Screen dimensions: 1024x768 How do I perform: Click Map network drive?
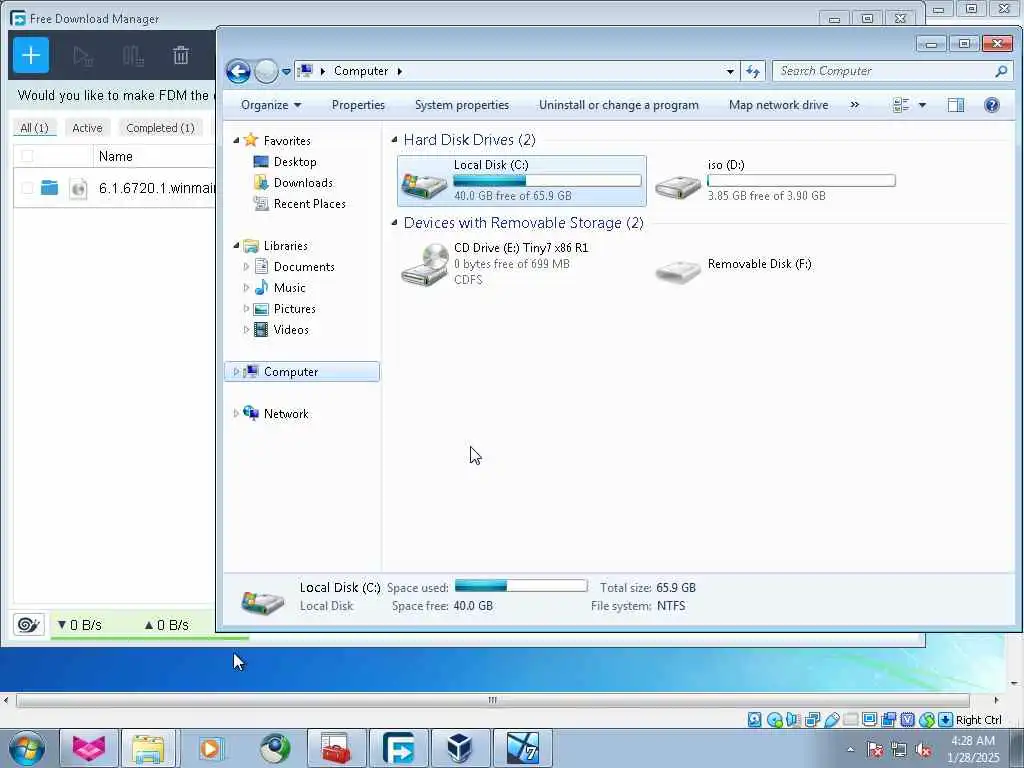tap(778, 105)
